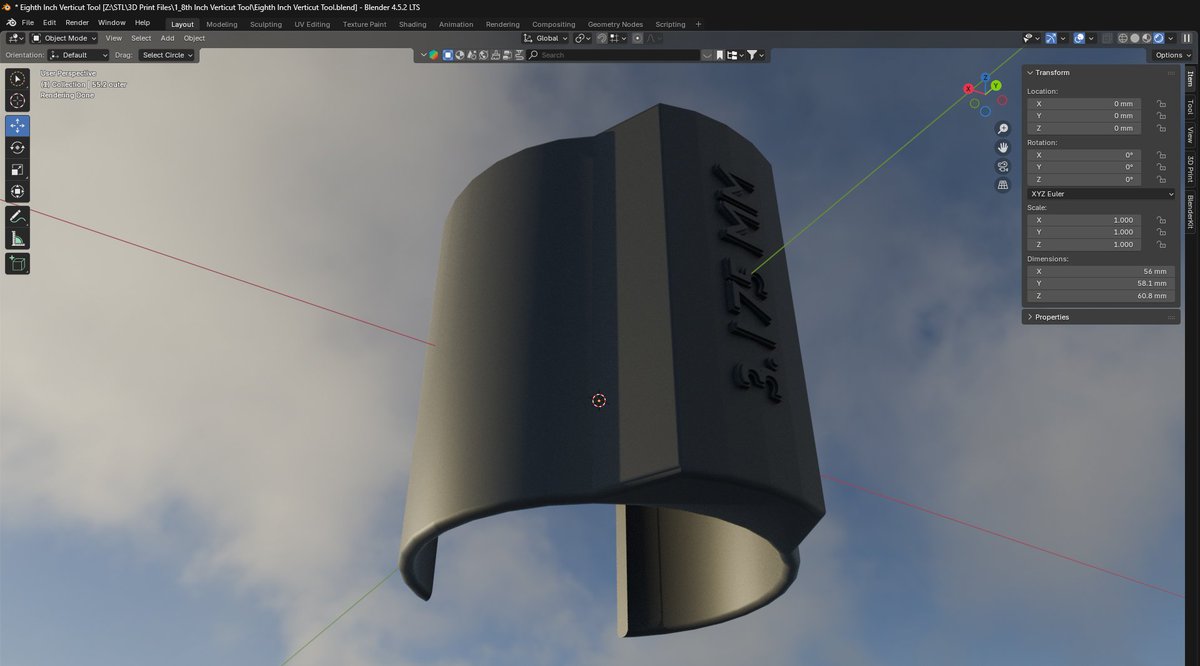This screenshot has width=1200, height=666.
Task: Switch perspective/orthographic grid icon
Action: pyautogui.click(x=1003, y=185)
